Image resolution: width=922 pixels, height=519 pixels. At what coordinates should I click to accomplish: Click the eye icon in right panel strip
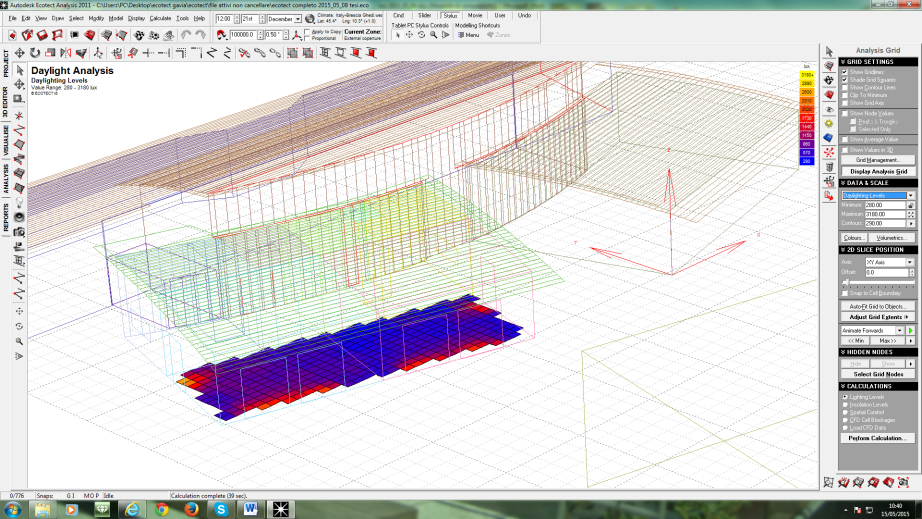click(828, 108)
